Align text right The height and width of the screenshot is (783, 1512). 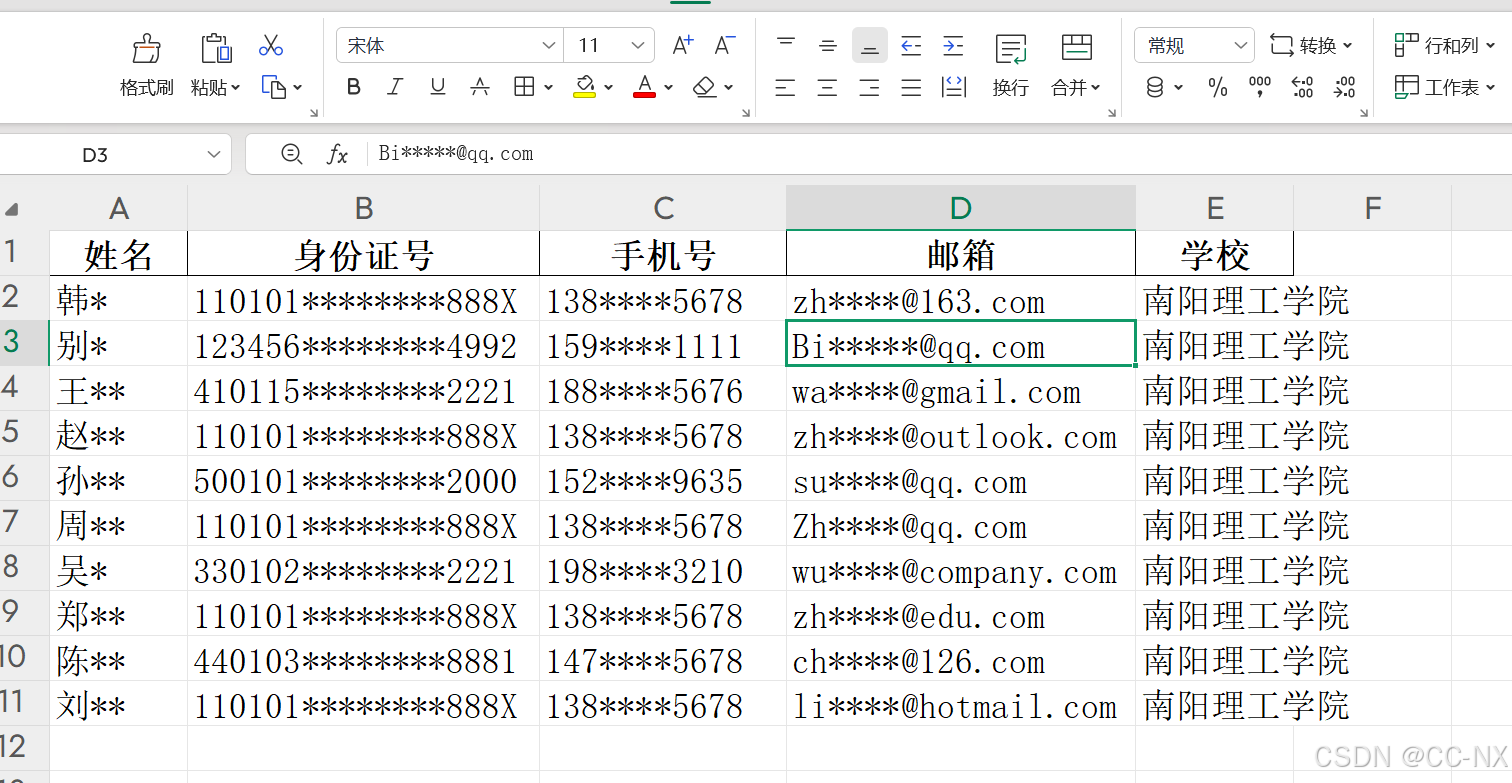pyautogui.click(x=870, y=88)
